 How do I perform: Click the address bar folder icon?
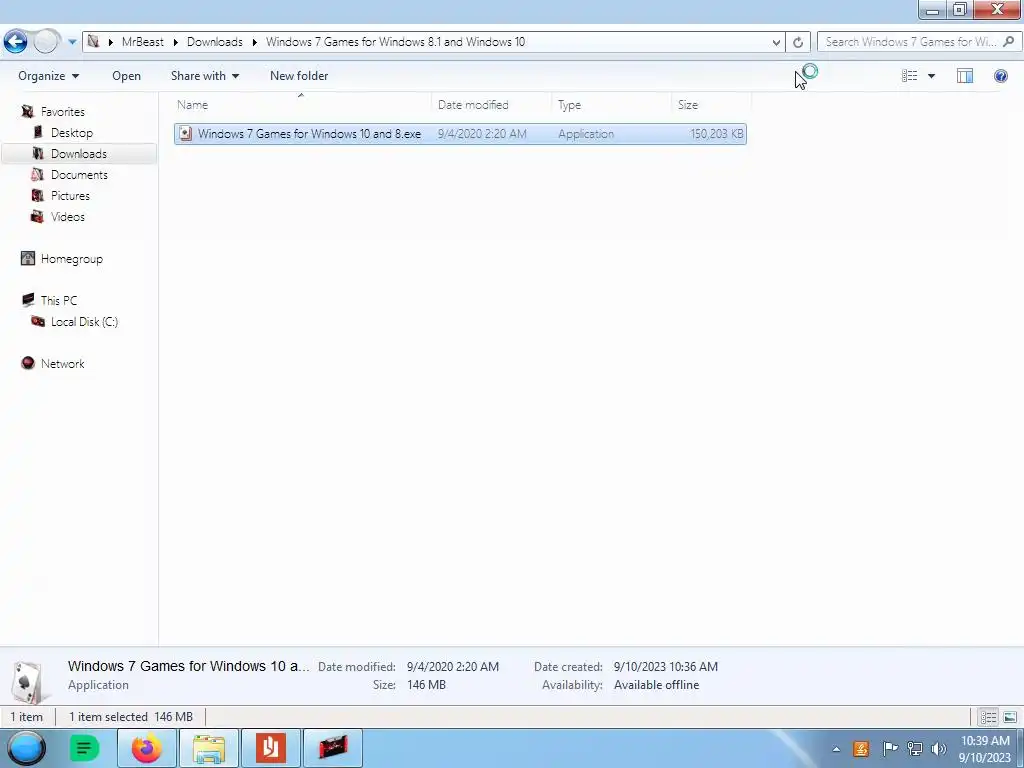point(93,42)
